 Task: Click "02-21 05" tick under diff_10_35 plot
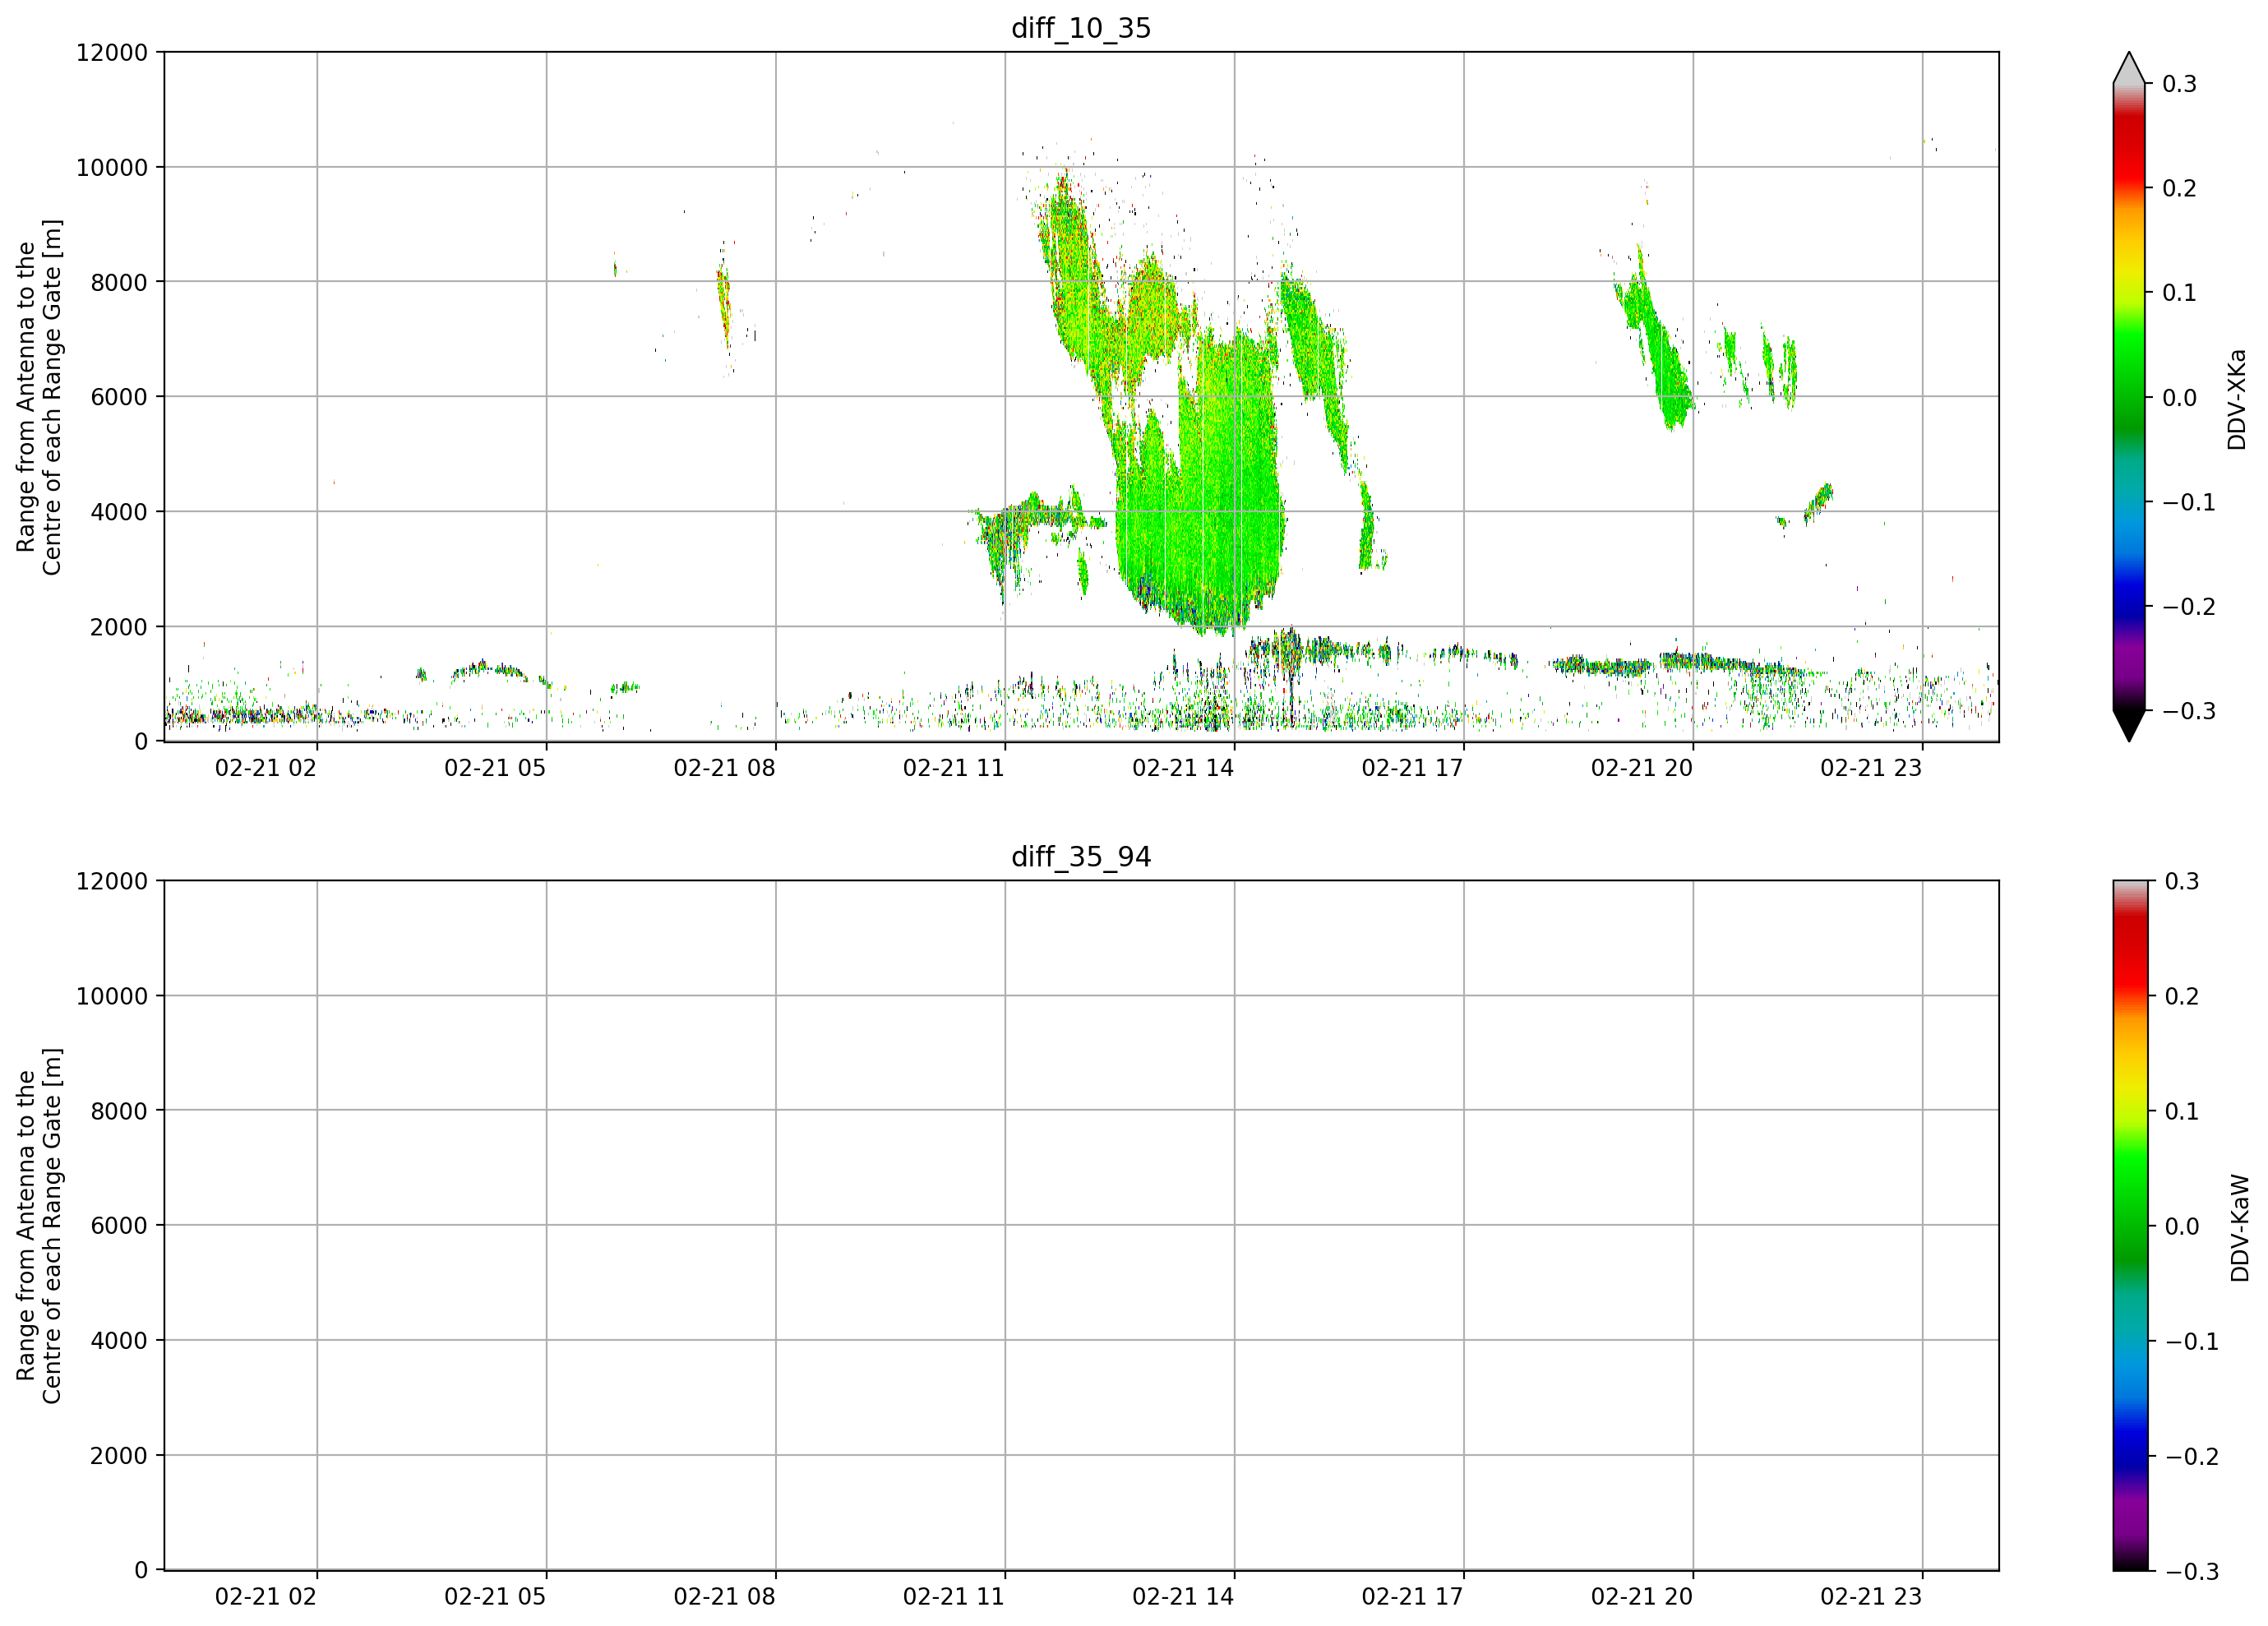pyautogui.click(x=495, y=768)
